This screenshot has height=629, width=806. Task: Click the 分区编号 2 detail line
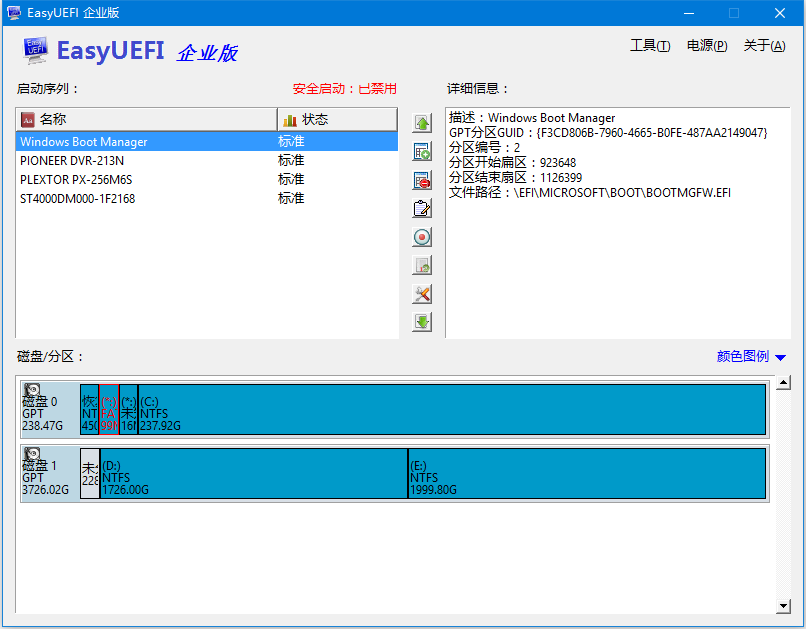click(x=484, y=148)
